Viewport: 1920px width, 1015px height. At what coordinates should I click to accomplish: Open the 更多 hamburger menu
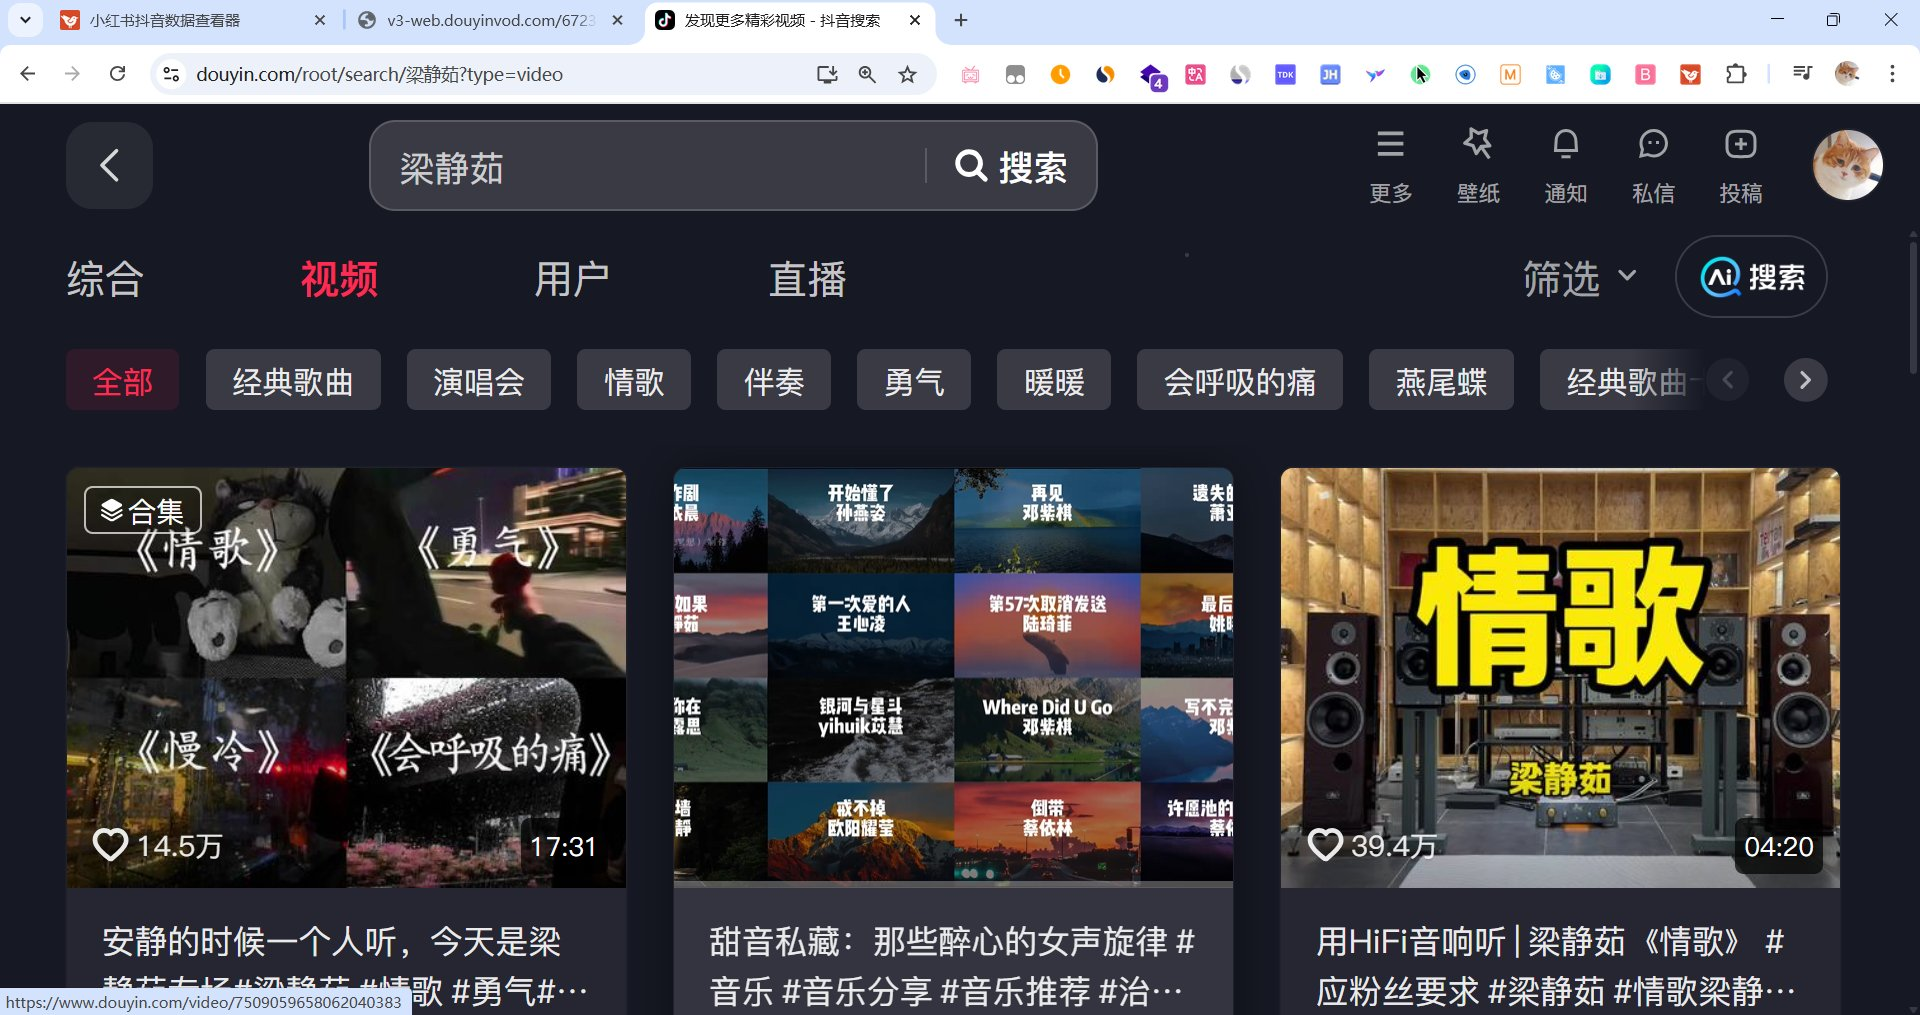coord(1390,166)
